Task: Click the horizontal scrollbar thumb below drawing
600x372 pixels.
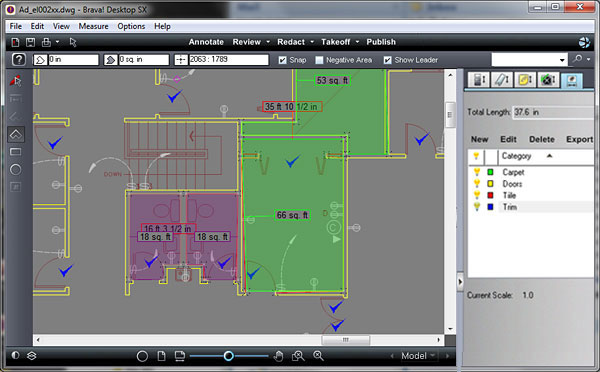Action: (x=346, y=339)
